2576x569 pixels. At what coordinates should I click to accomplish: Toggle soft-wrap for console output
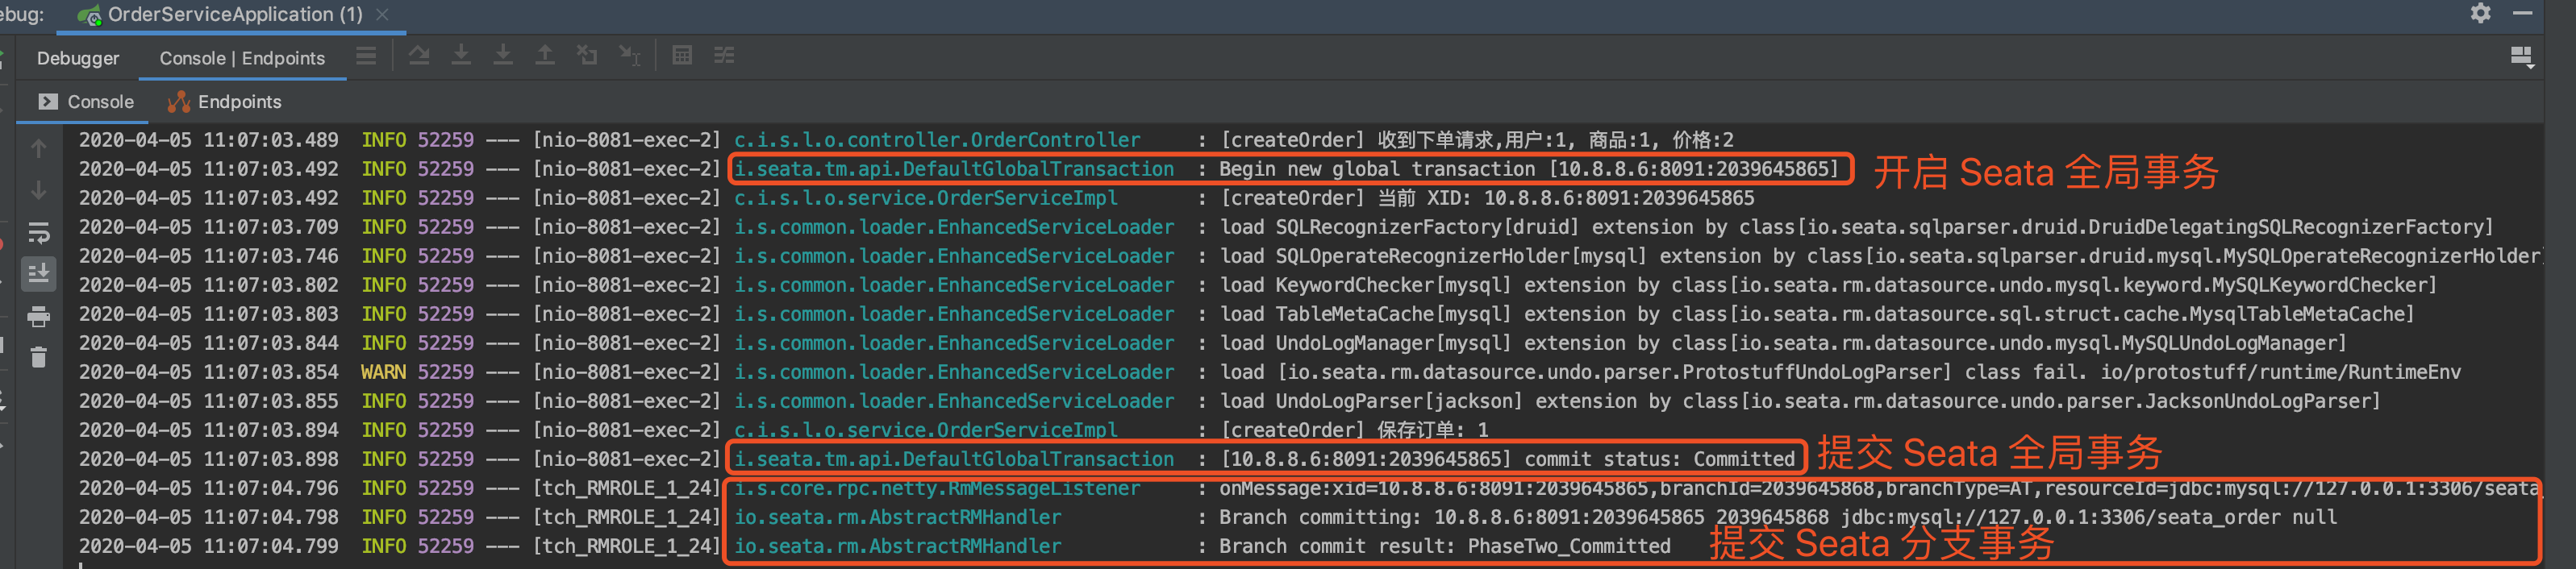pos(39,232)
